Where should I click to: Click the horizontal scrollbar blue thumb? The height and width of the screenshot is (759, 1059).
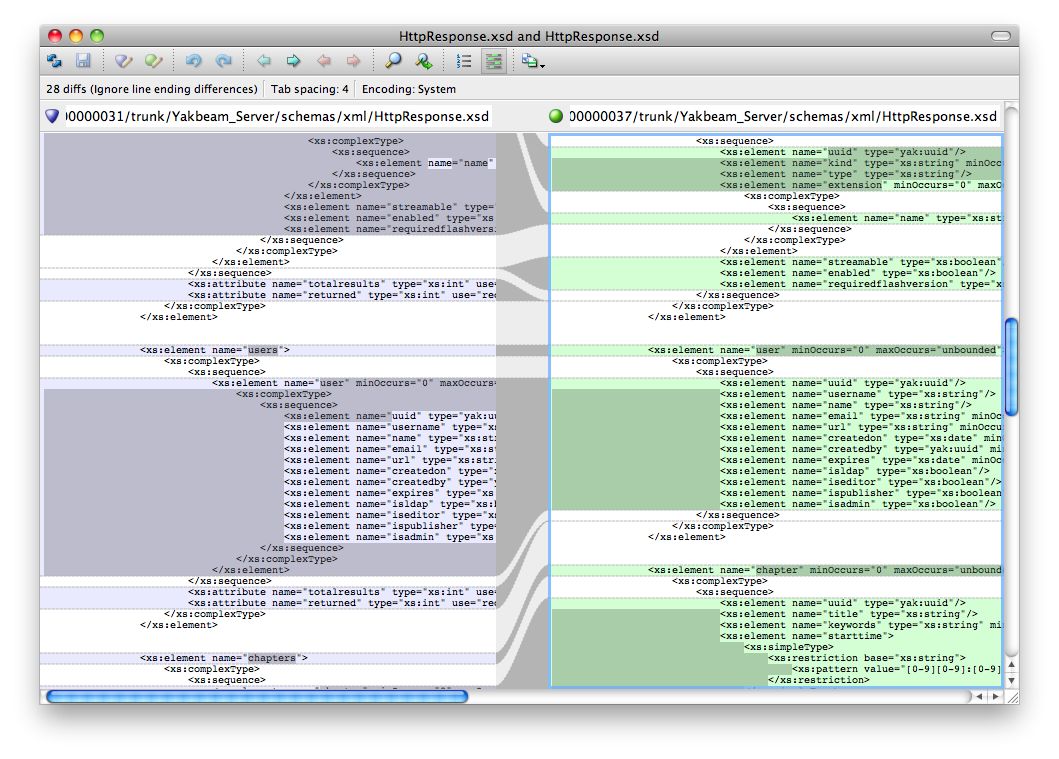click(257, 696)
